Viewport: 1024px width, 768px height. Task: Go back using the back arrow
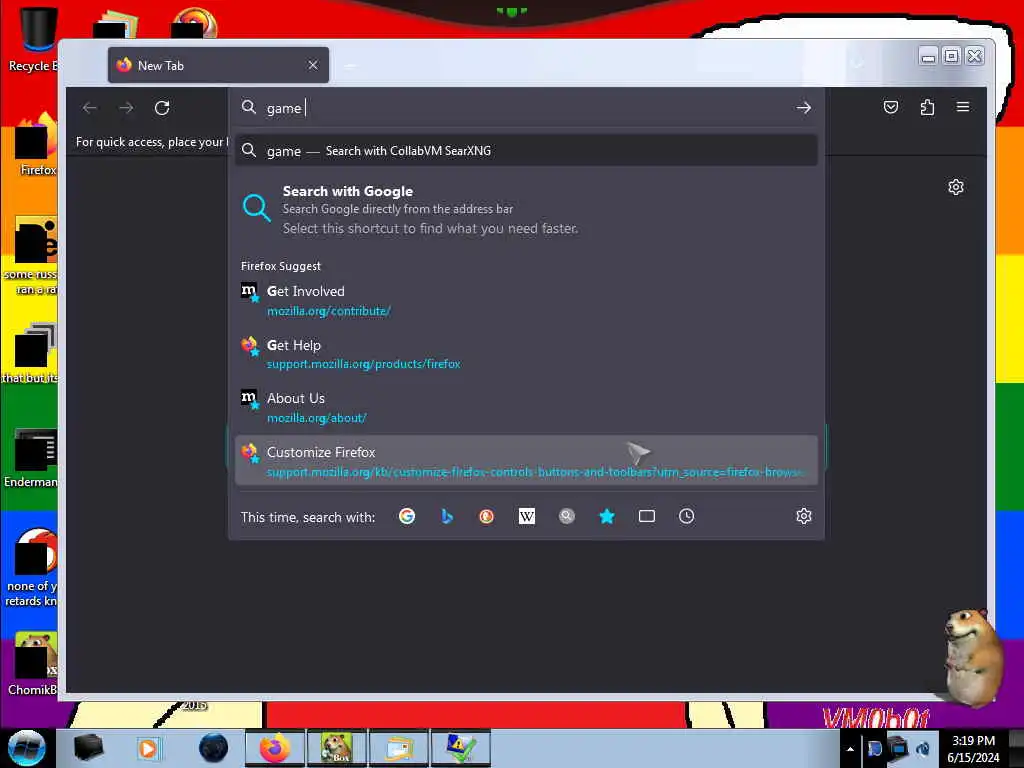tap(90, 108)
